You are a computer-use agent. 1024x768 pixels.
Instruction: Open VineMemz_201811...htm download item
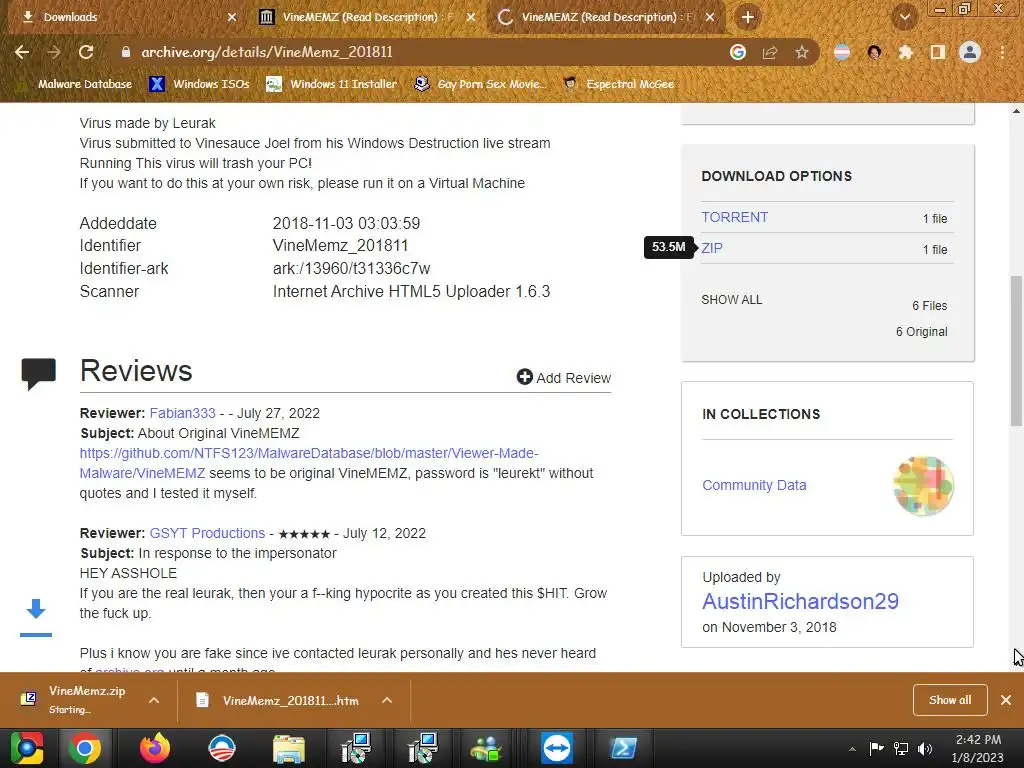click(280, 700)
